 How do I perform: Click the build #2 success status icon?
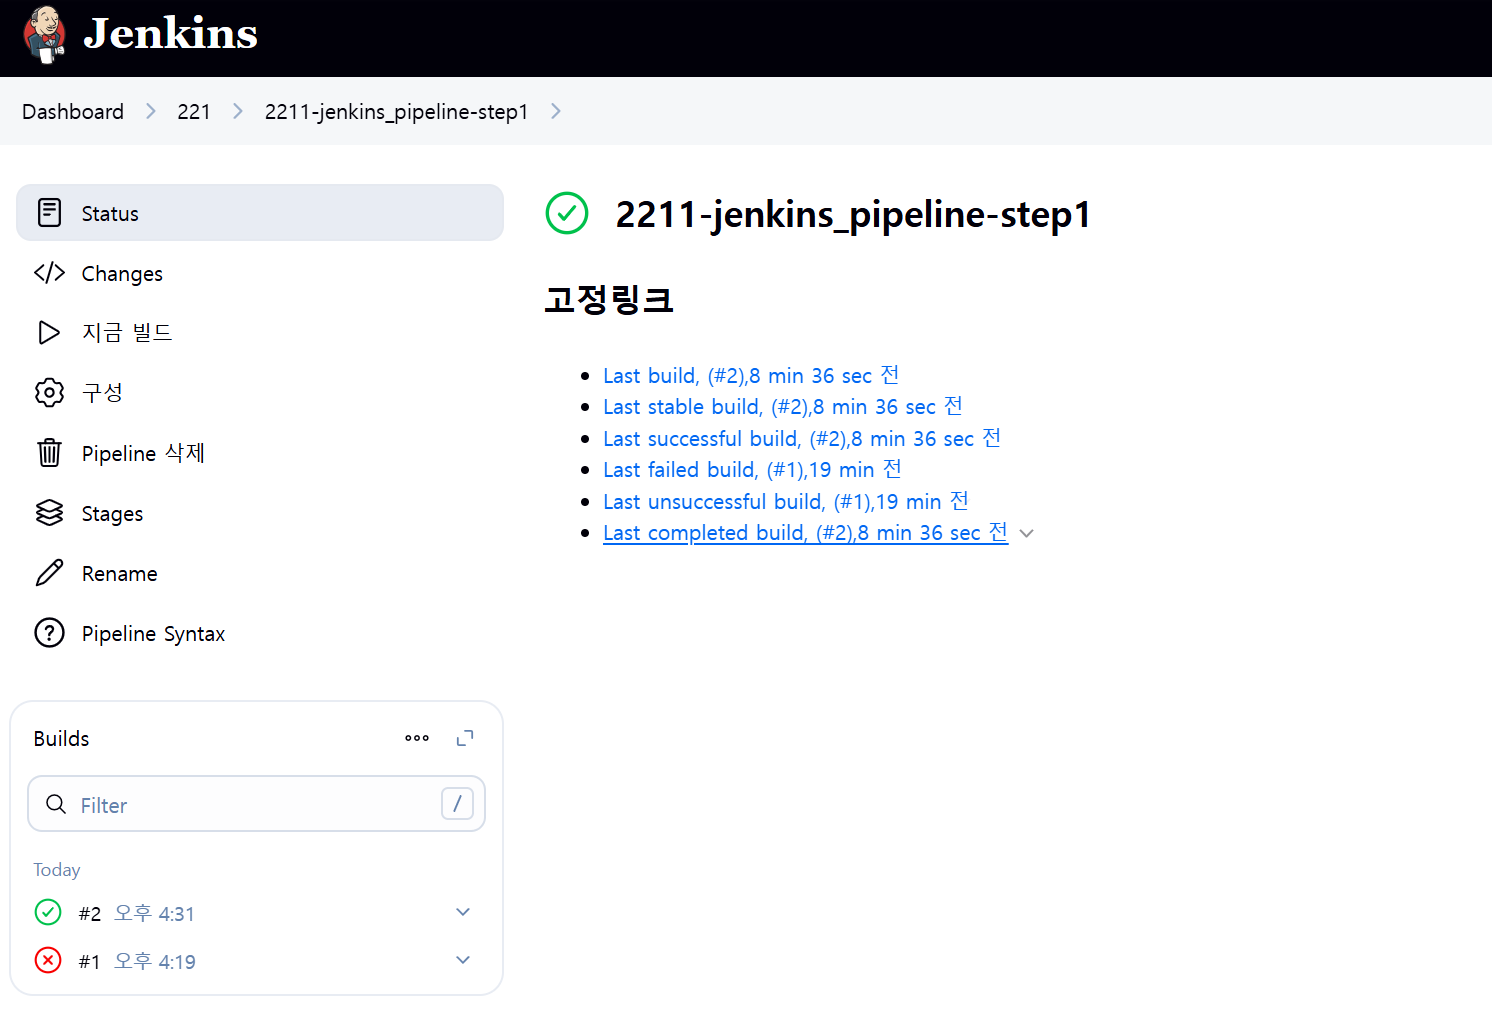point(48,912)
